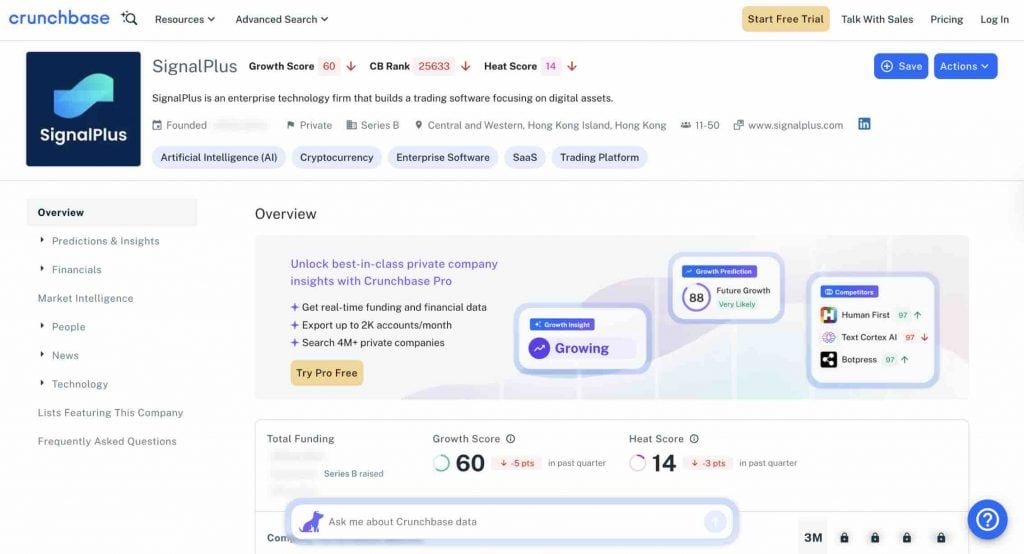Click Log In link
Screen dimensions: 1024x554
coord(994,20)
